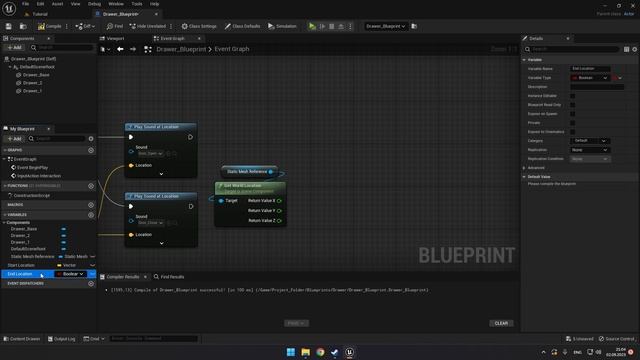640x360 pixels.
Task: Open Class Defaults
Action: coord(242,26)
